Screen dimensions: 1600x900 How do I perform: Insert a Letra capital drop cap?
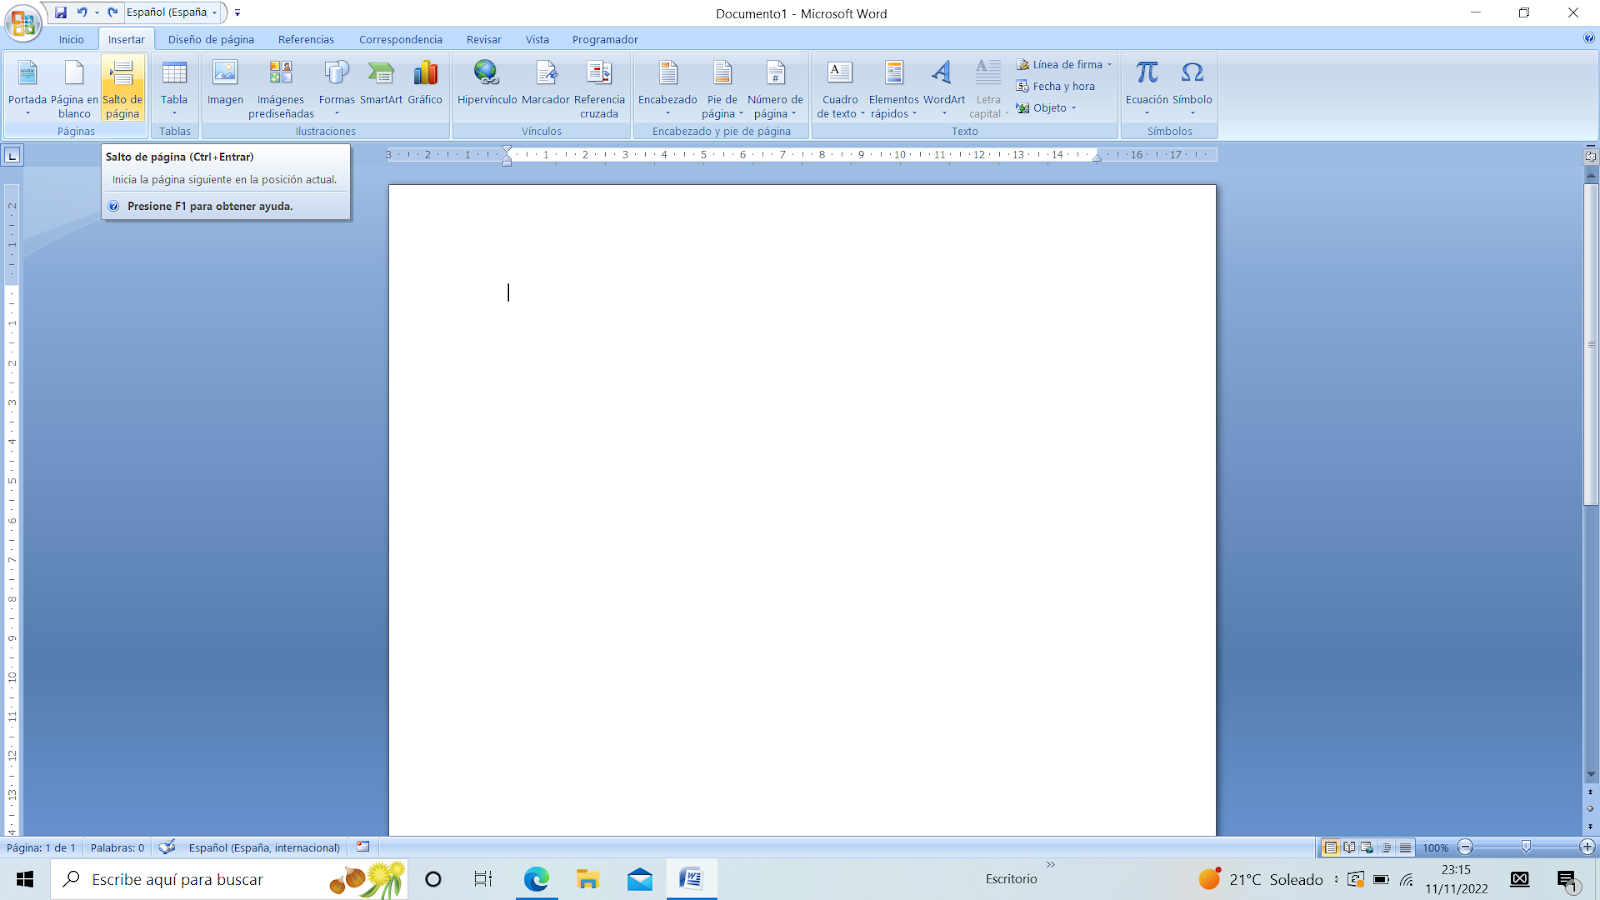coord(988,88)
